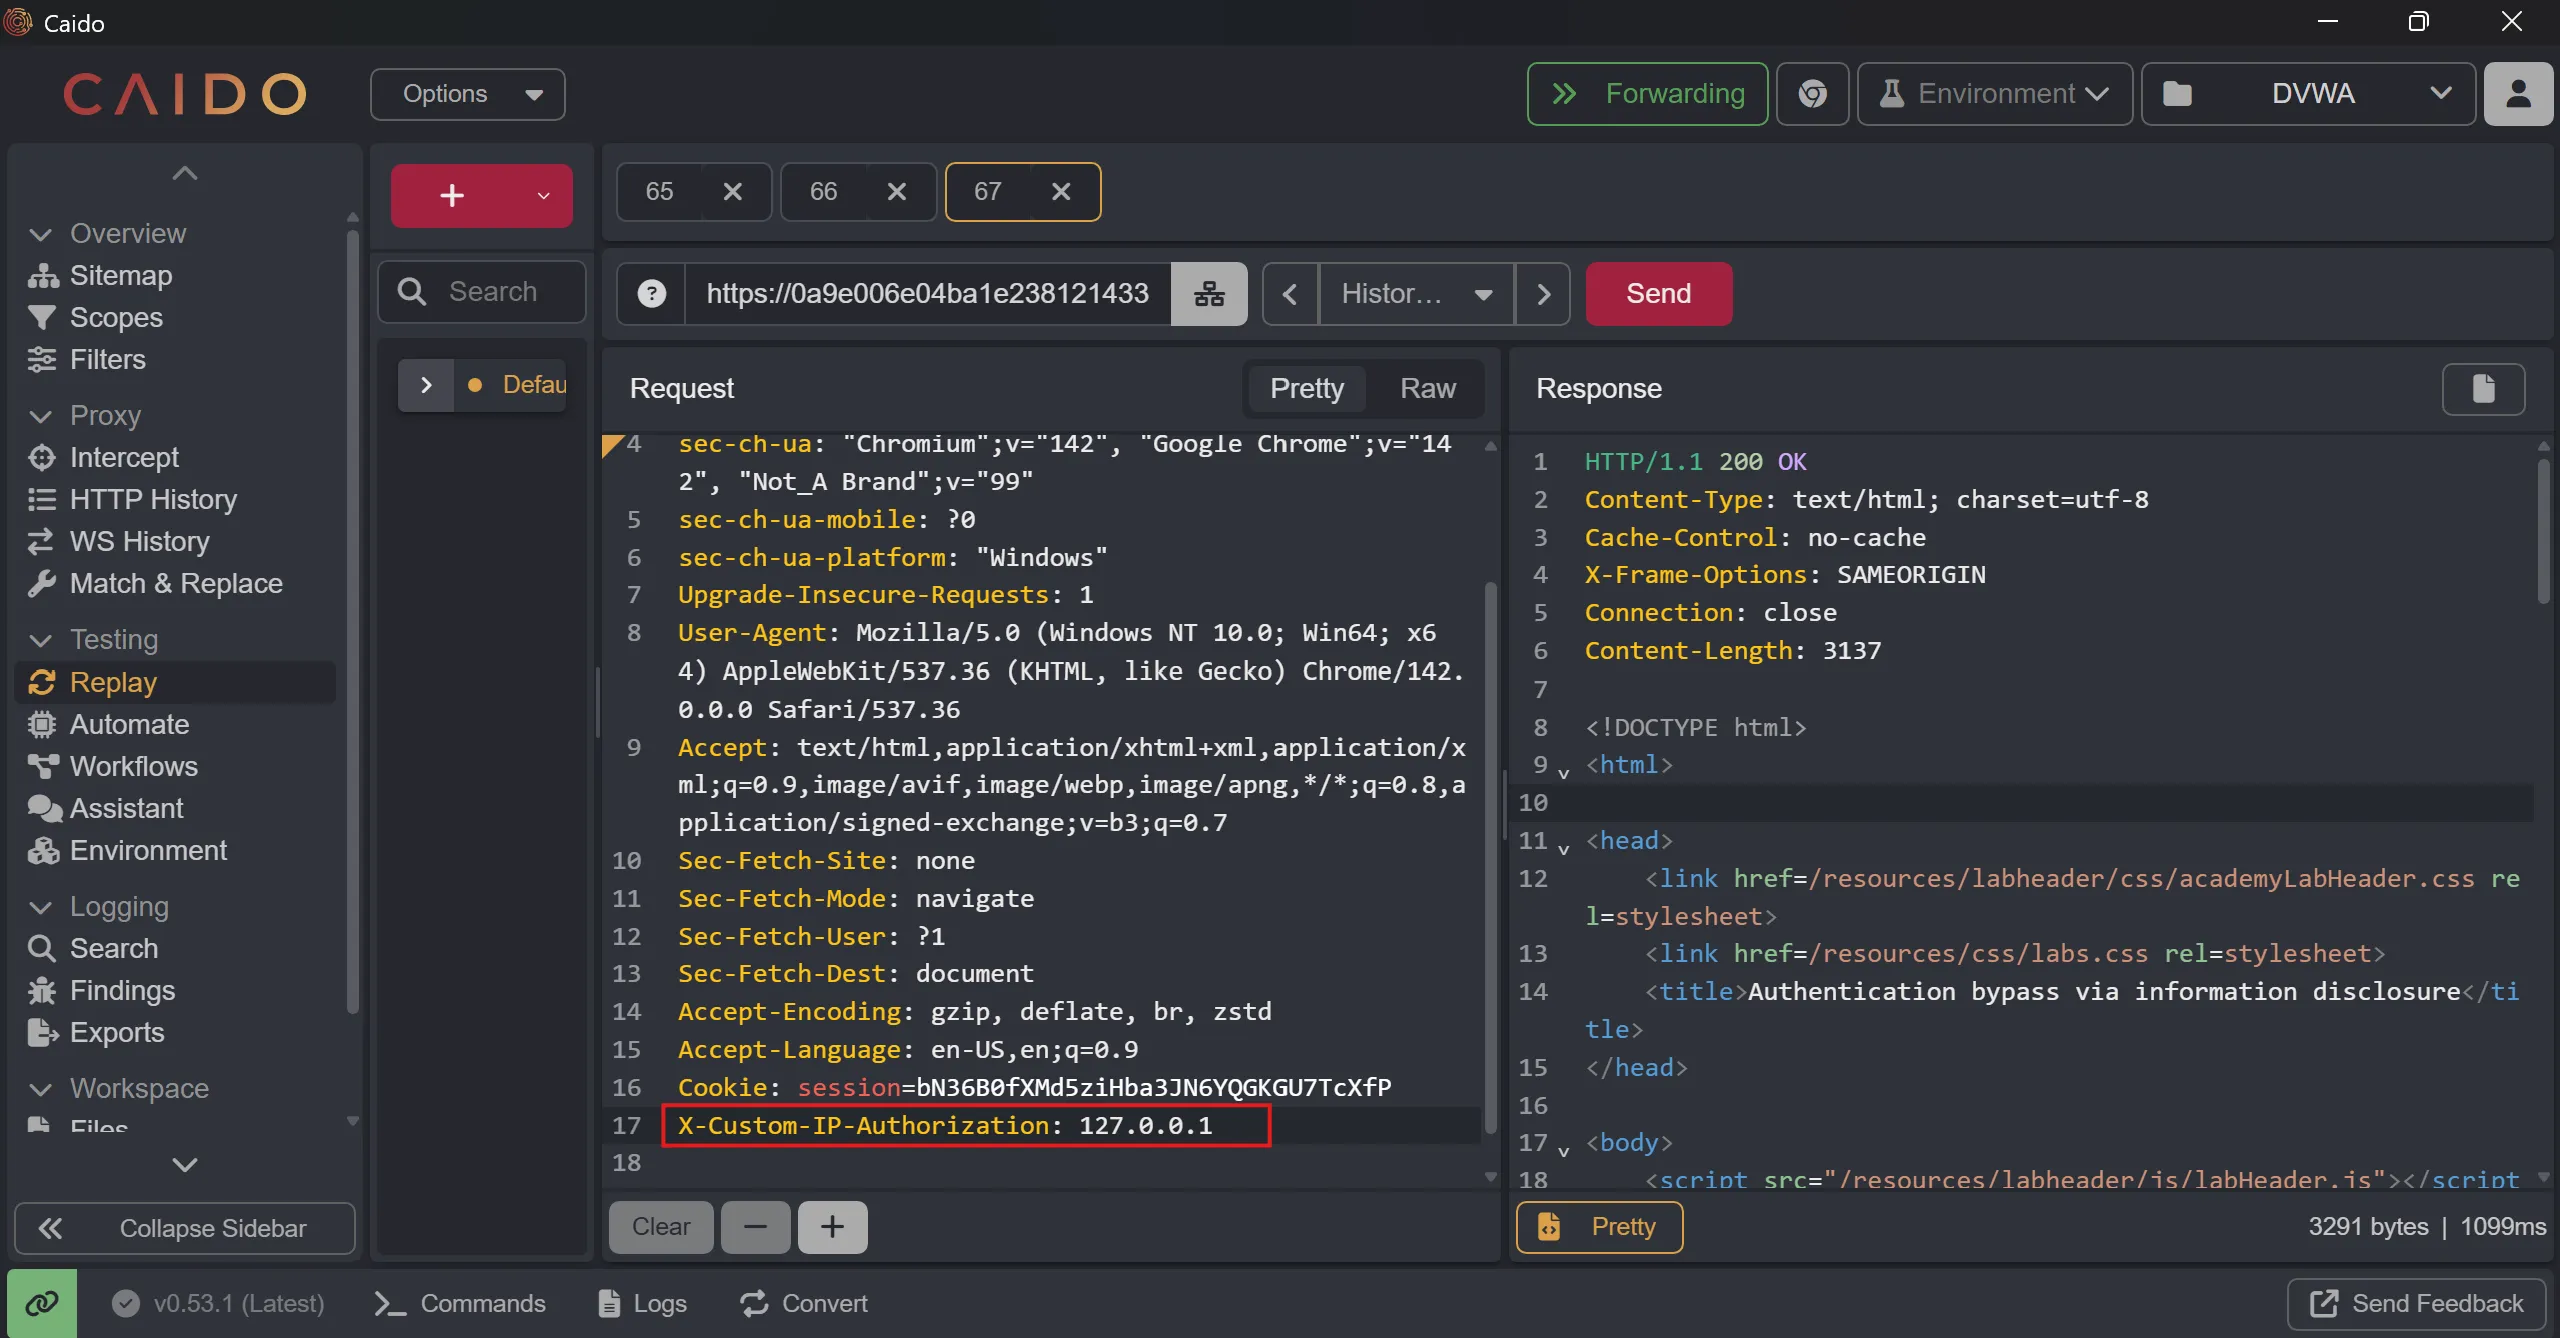Click the response pane vertical scrollbar
2560x1338 pixels.
[2543, 530]
